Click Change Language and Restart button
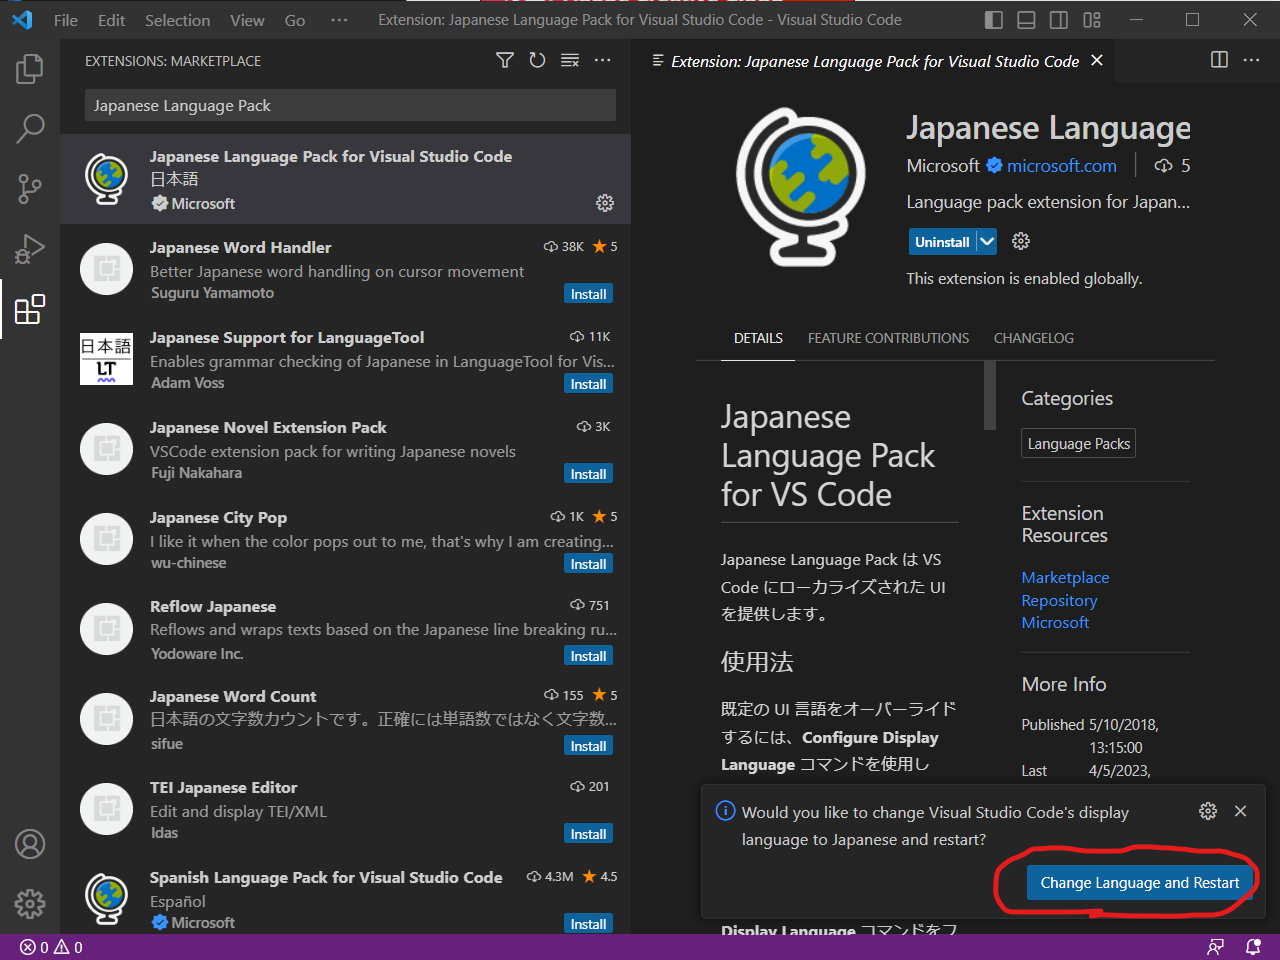This screenshot has width=1280, height=960. 1139,883
